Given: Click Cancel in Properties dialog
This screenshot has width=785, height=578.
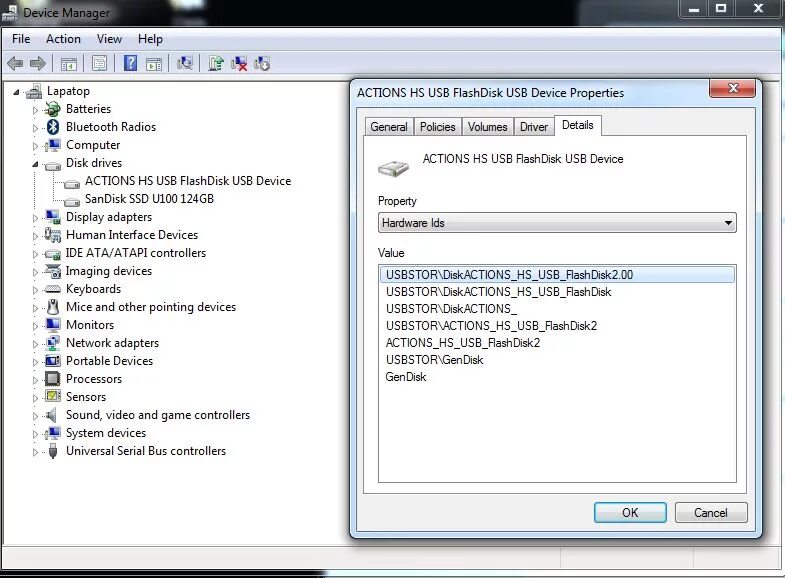Looking at the screenshot, I should tap(711, 512).
